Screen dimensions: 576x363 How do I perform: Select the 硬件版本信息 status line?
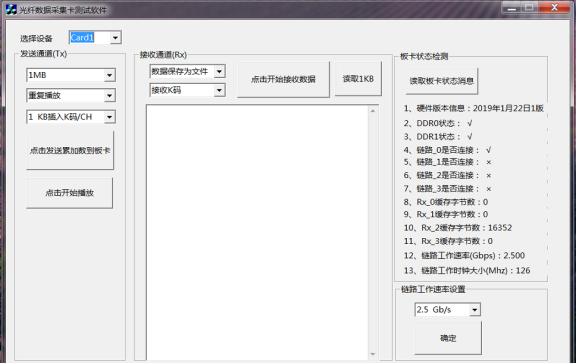coord(474,108)
